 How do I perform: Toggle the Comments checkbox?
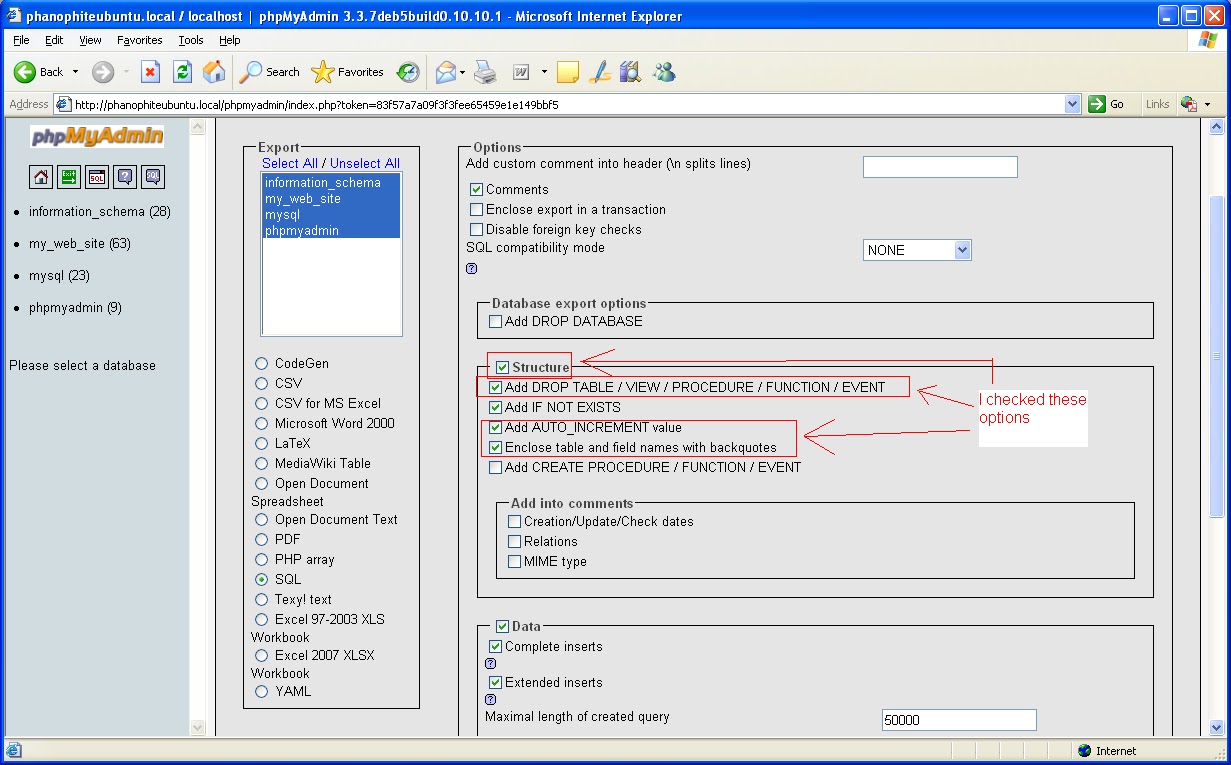tap(477, 189)
